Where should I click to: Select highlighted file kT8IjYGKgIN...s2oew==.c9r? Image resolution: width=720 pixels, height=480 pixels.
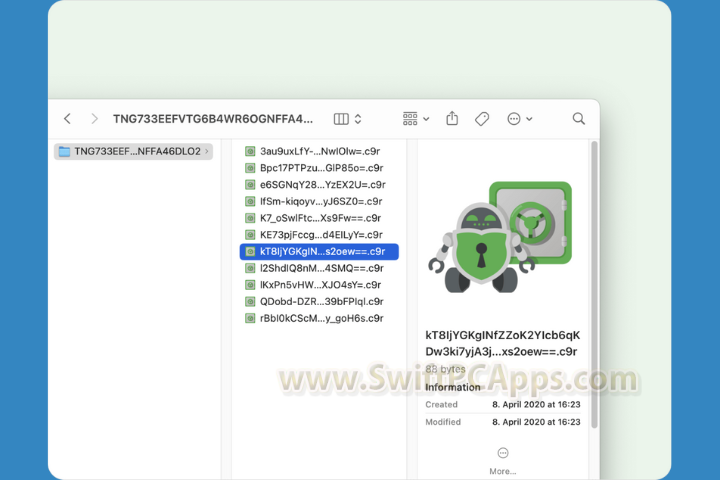click(319, 251)
